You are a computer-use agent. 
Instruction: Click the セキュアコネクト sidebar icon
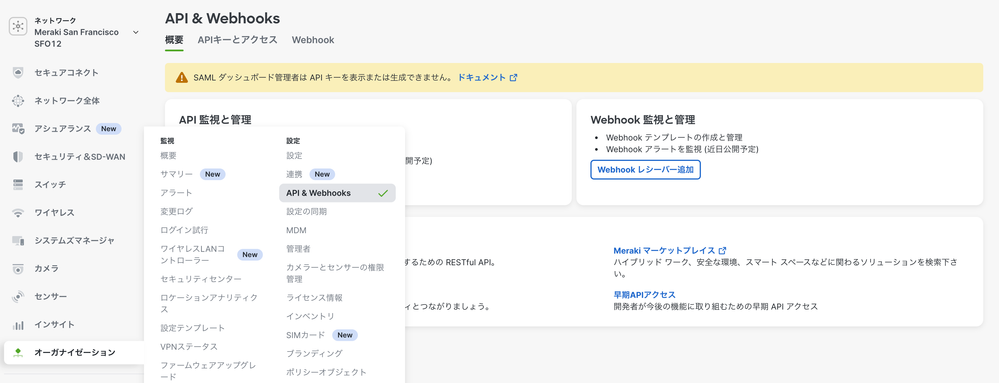tap(18, 73)
